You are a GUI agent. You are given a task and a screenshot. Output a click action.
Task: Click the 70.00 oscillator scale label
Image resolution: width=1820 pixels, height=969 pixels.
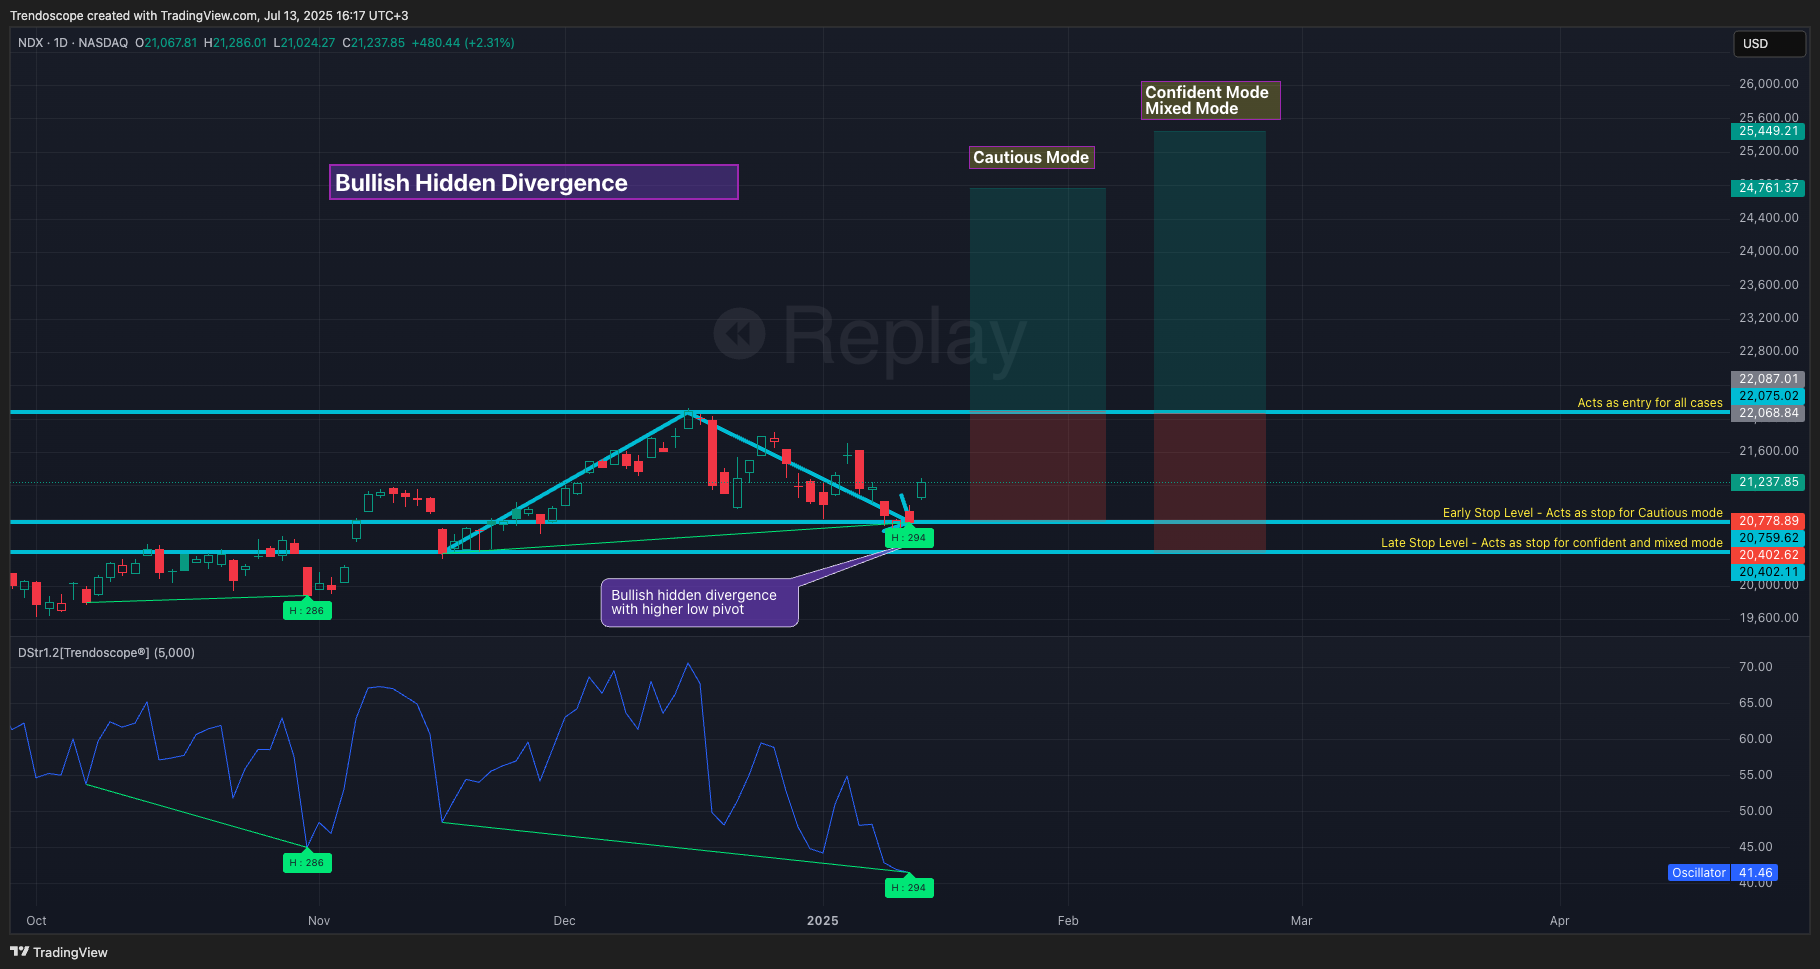[1755, 667]
